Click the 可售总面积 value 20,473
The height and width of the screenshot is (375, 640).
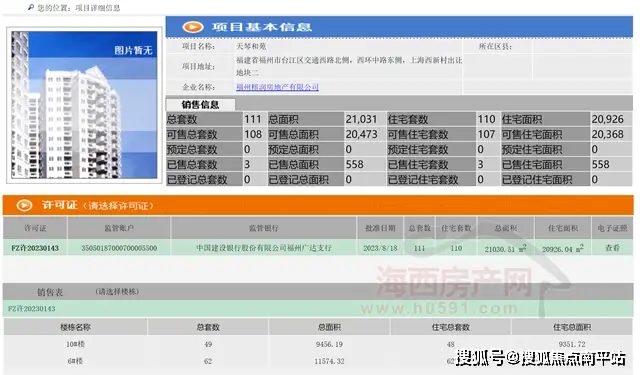point(362,134)
